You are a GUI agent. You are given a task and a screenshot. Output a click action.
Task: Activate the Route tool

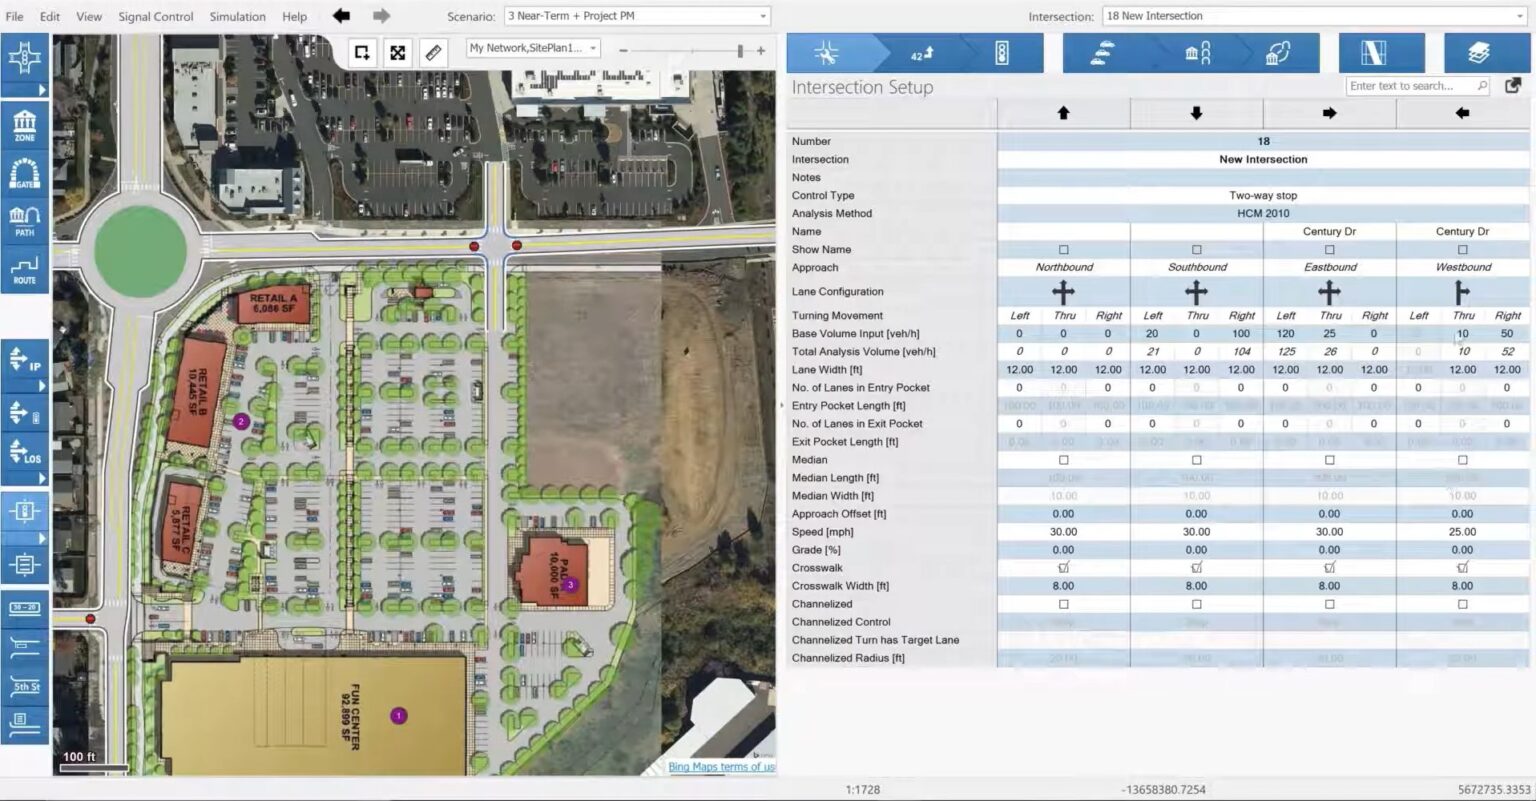25,267
